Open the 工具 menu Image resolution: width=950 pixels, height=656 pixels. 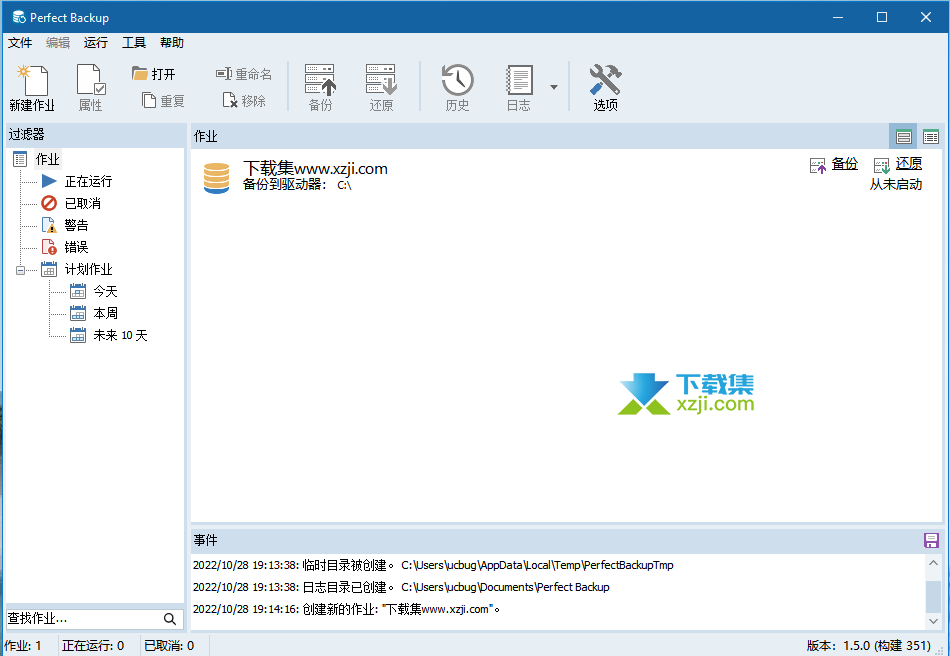point(134,42)
